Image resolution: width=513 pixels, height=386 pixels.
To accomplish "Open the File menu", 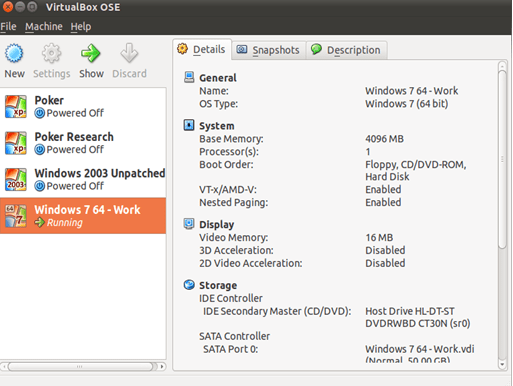I will [x=8, y=26].
